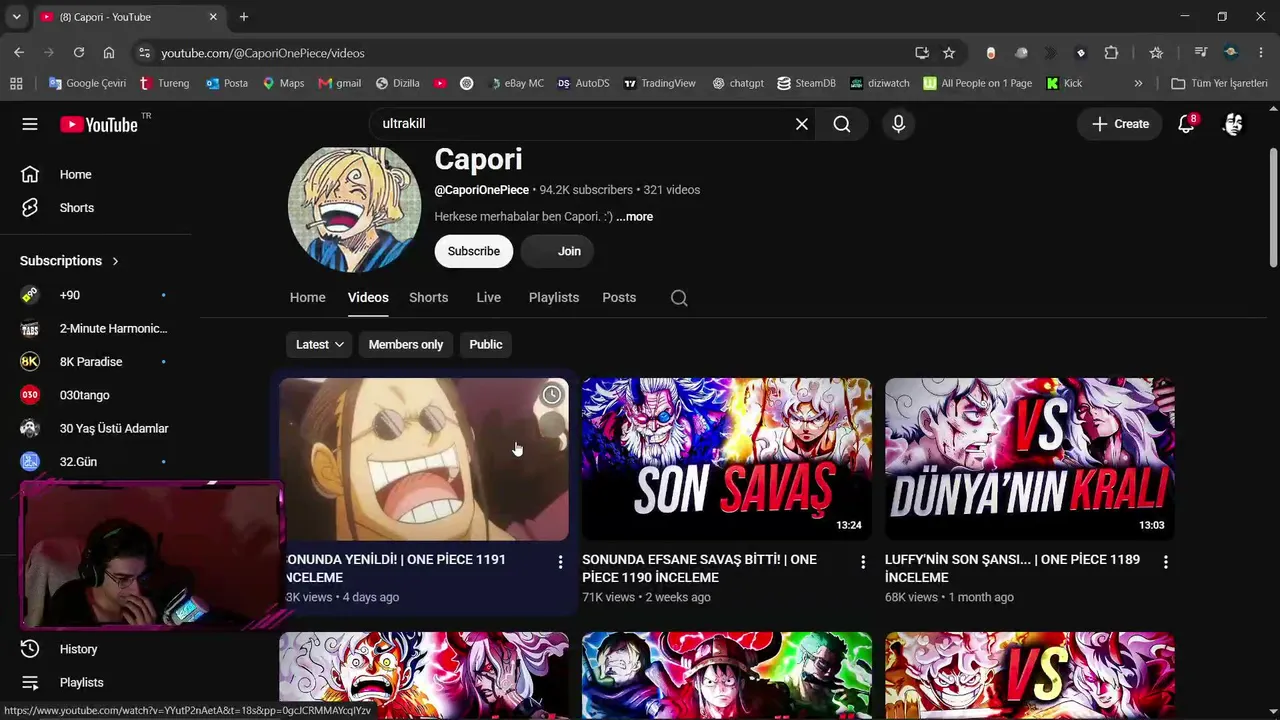Open the Latest sort dropdown
1280x720 pixels.
pos(320,344)
